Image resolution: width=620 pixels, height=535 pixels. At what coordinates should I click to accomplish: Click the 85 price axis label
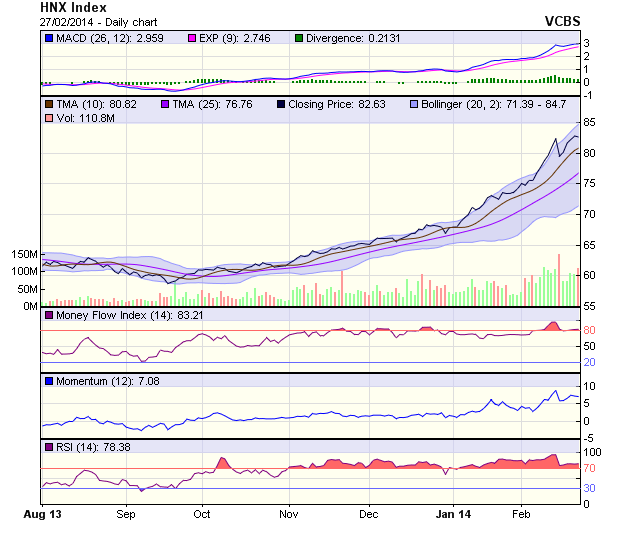[590, 122]
